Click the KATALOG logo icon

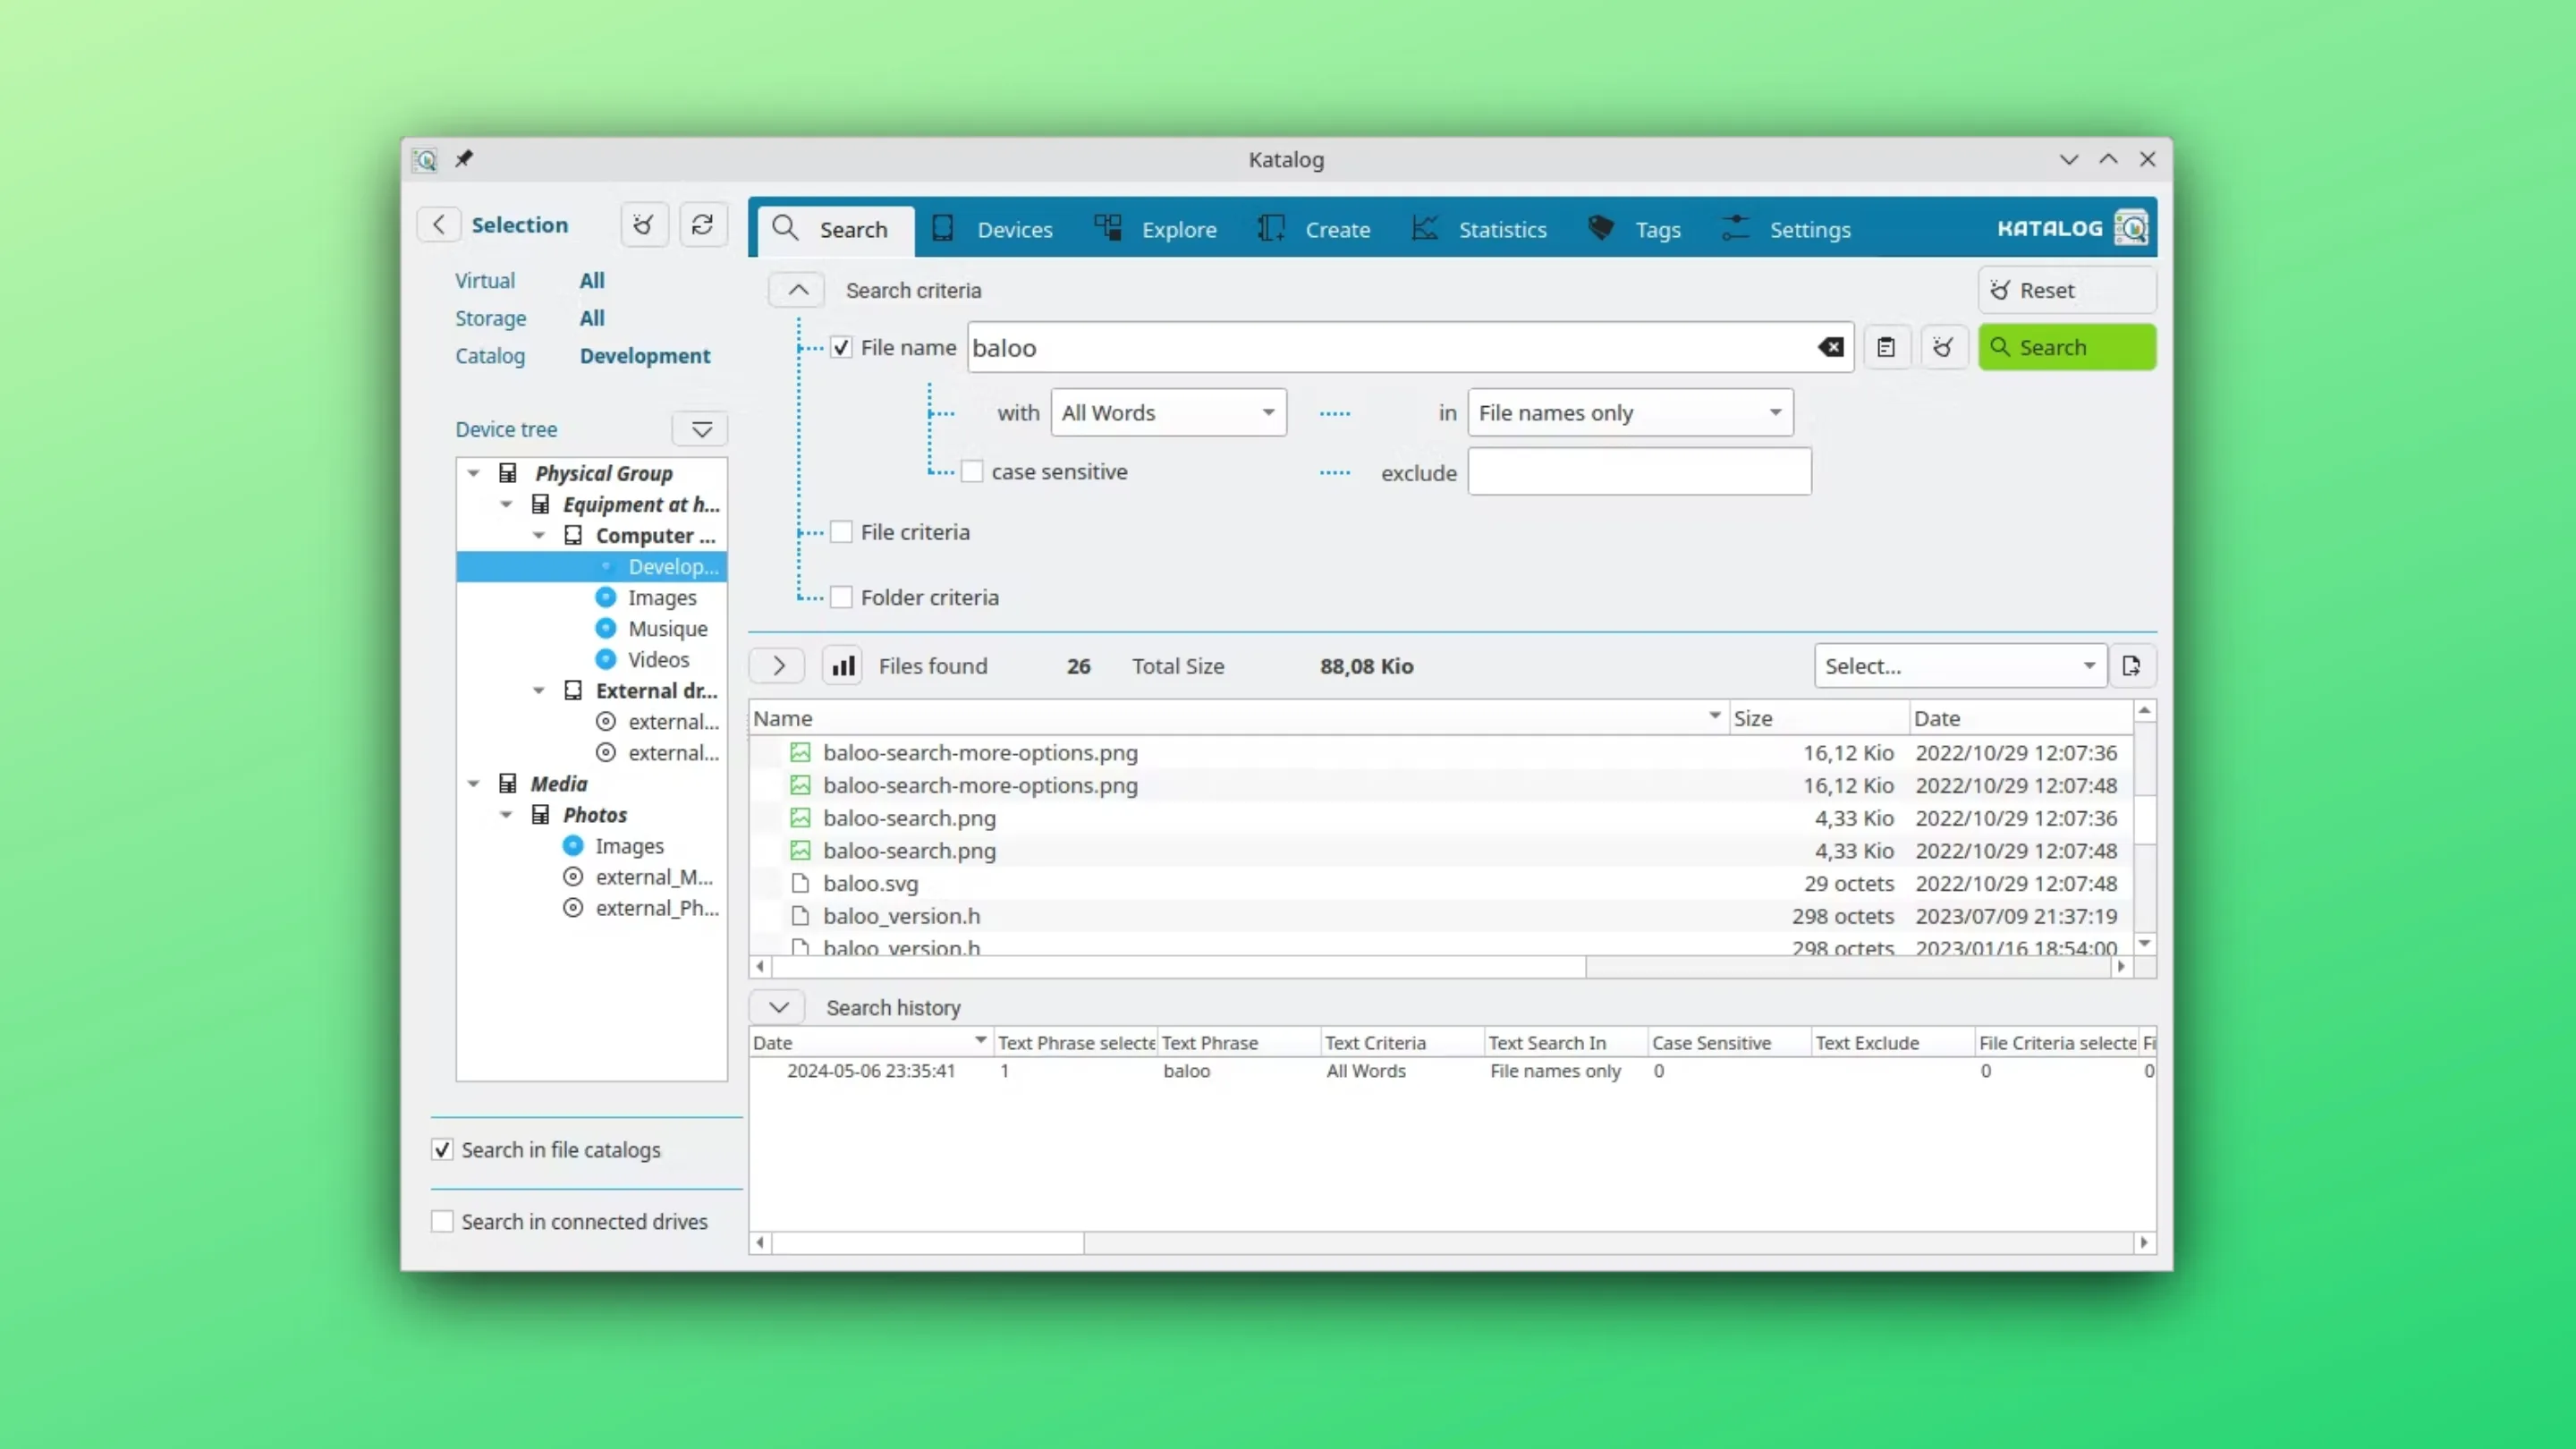2133,228
